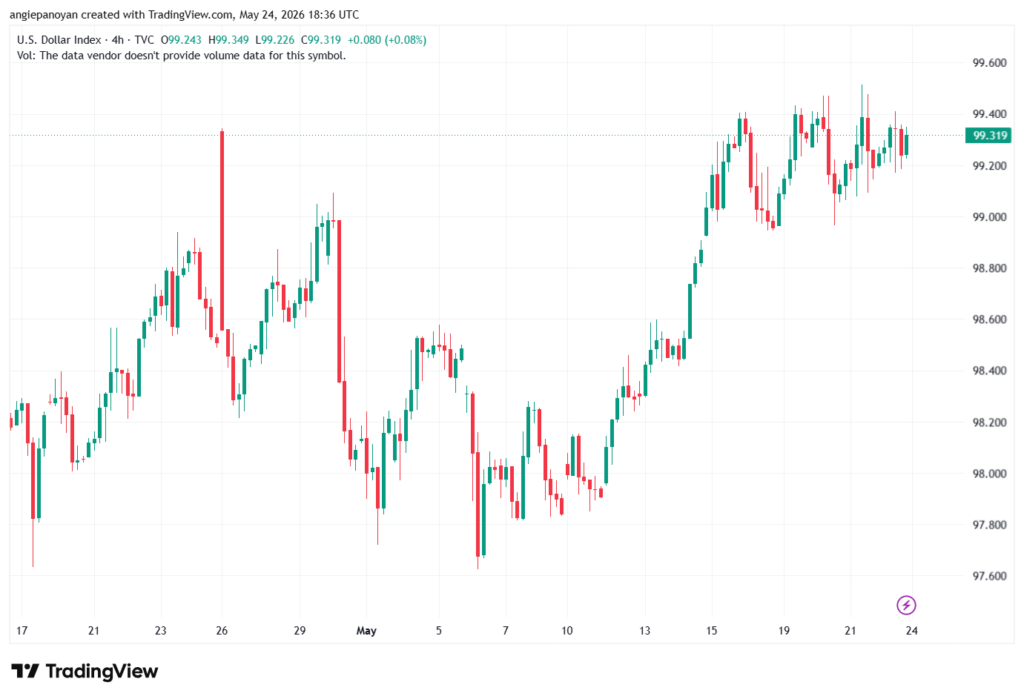Click the TVC source label

point(144,40)
